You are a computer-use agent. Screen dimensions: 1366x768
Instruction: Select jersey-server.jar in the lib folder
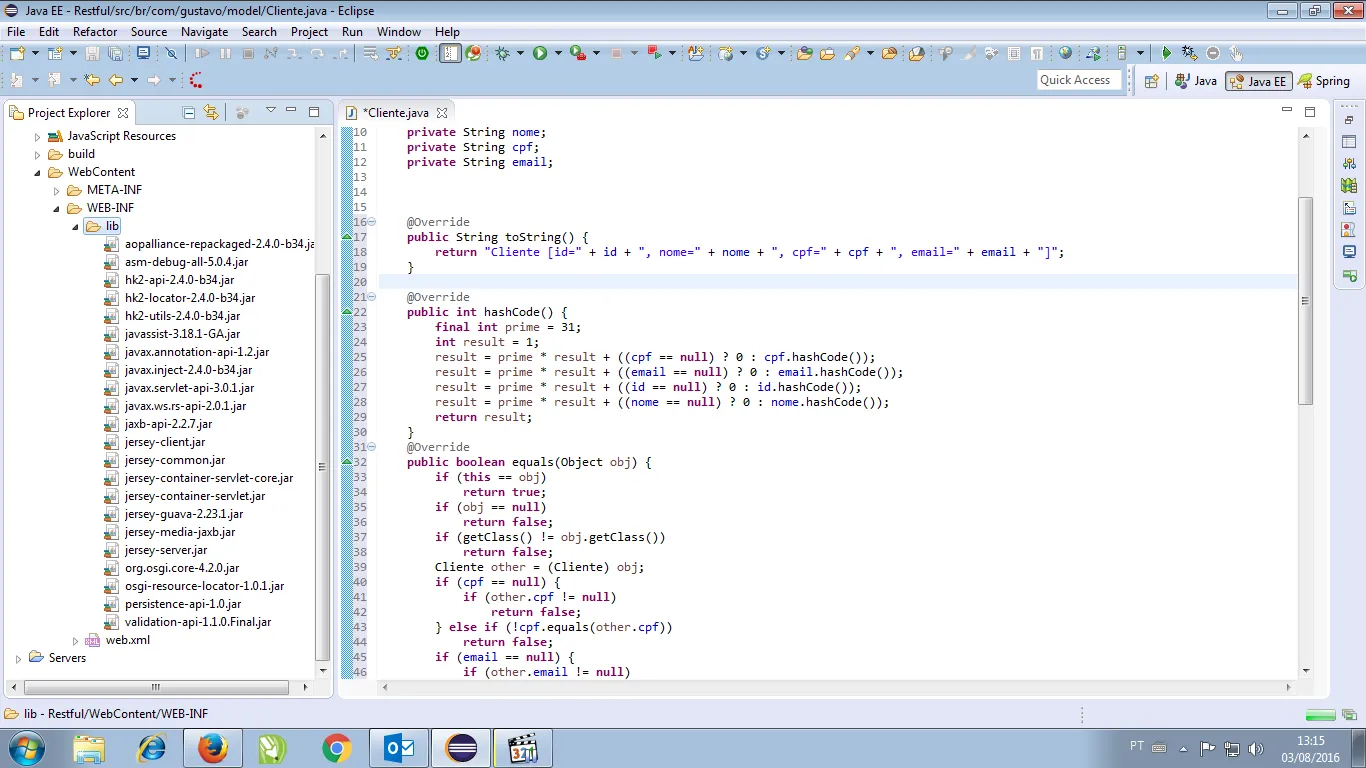click(x=166, y=550)
